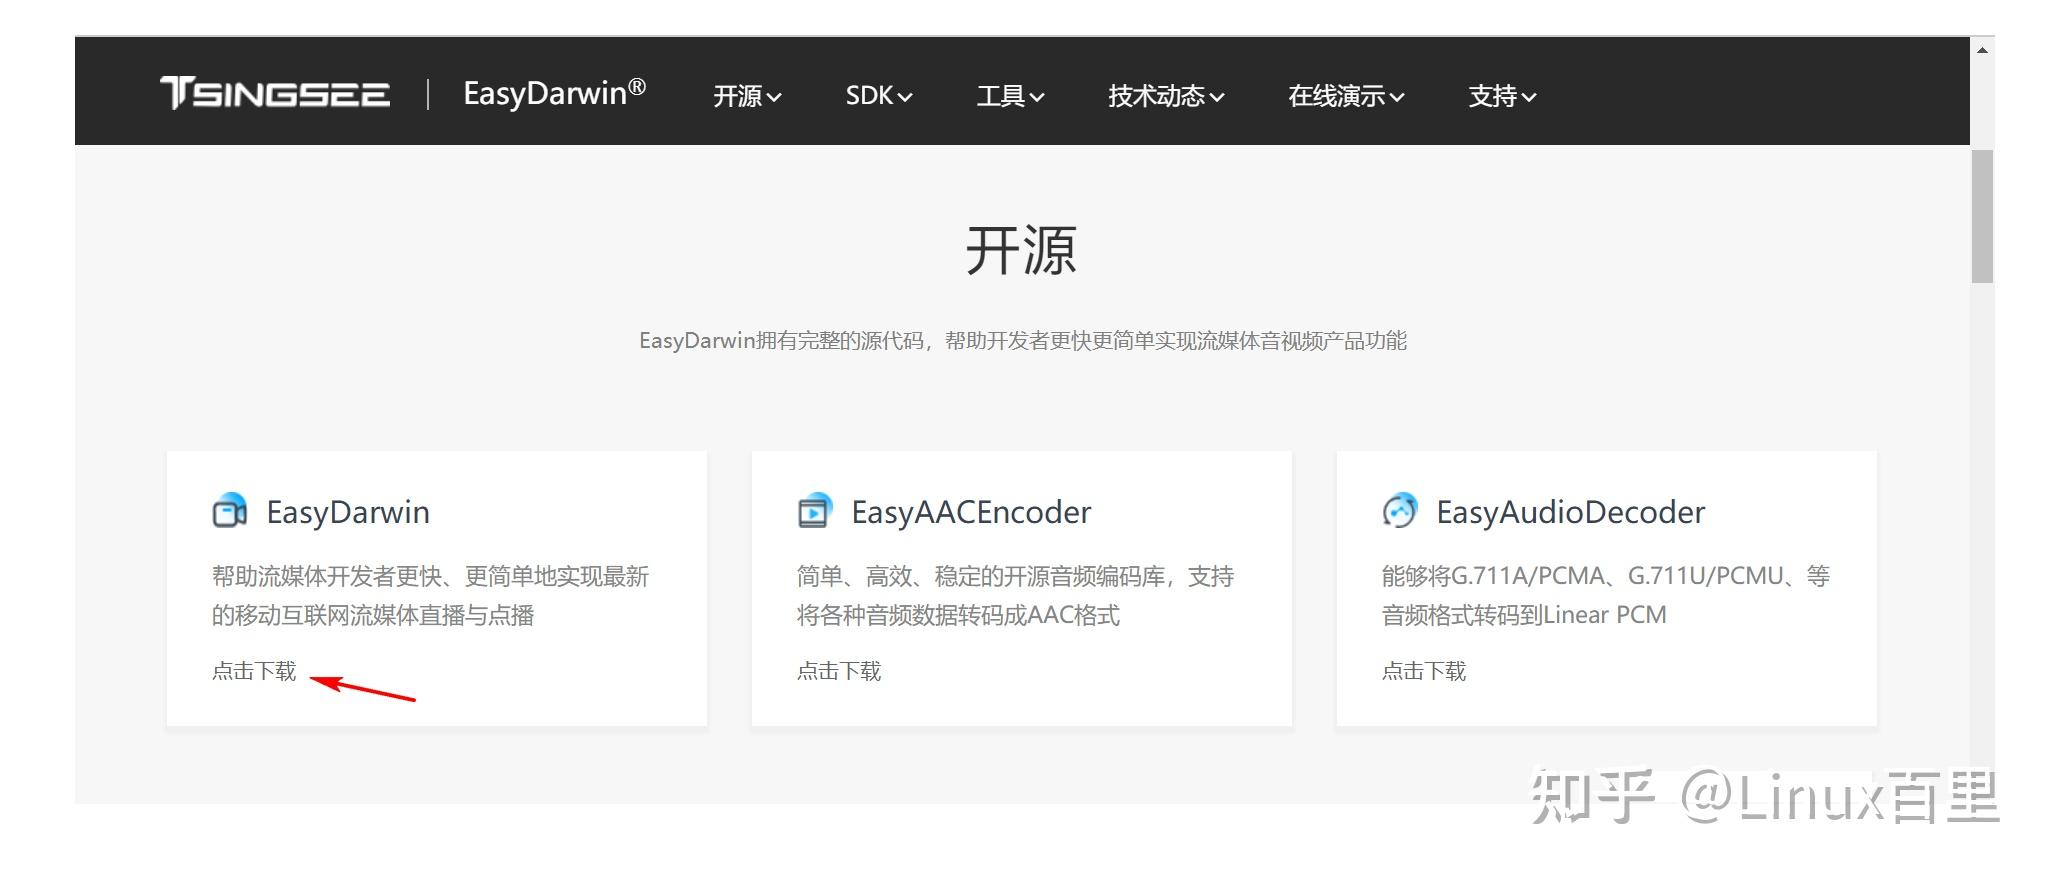
Task: Expand the chevron next to 开源
Action: click(774, 98)
